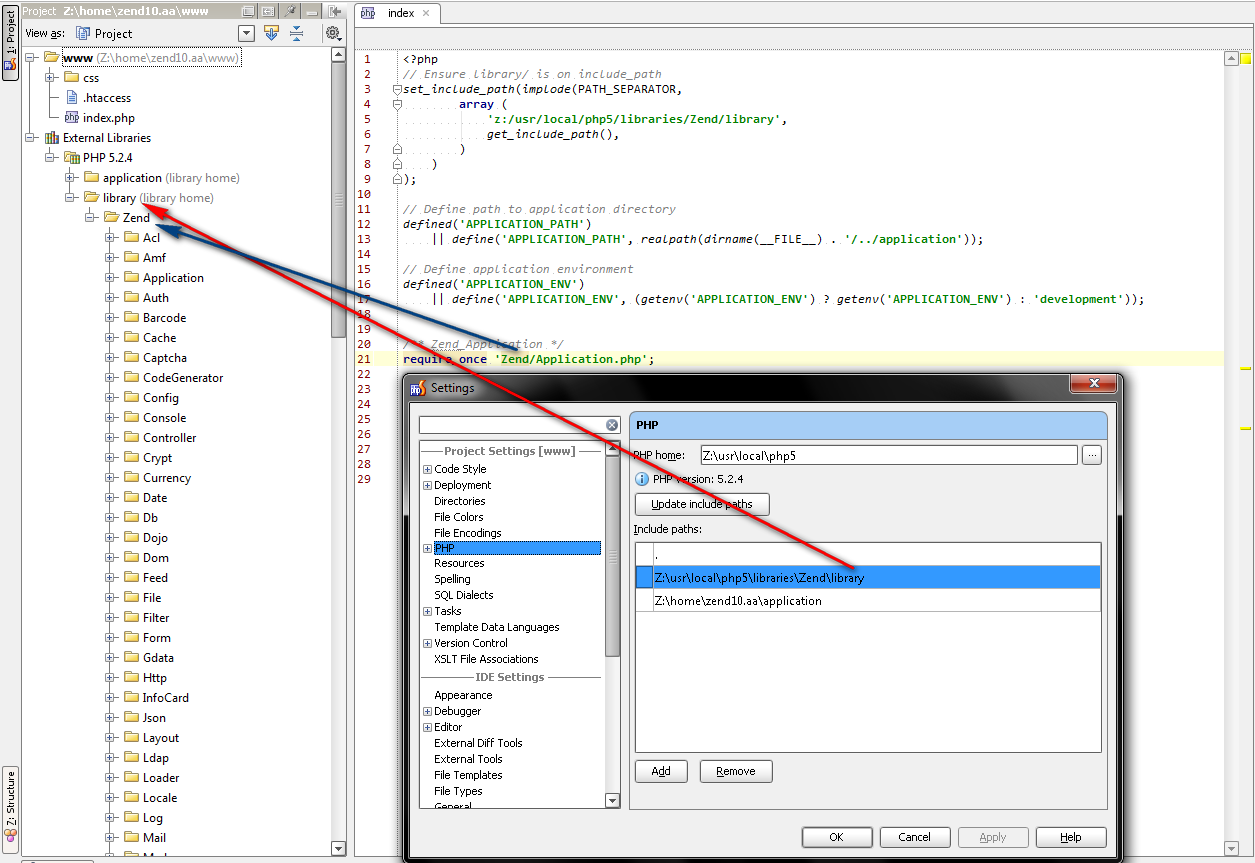The width and height of the screenshot is (1255, 863).
Task: Select the Captcha folder icon
Action: click(131, 358)
